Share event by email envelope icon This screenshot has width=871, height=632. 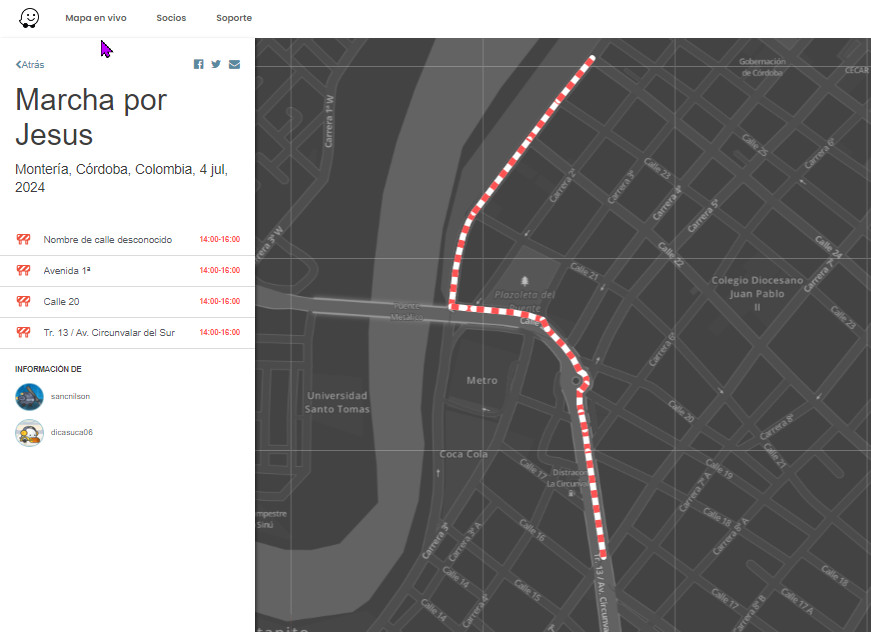(x=234, y=64)
